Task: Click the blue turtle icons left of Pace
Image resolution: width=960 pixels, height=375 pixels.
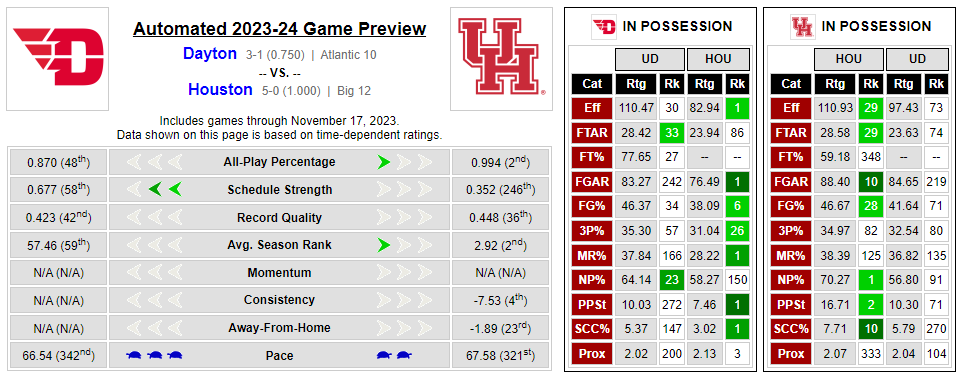Action: tap(154, 355)
